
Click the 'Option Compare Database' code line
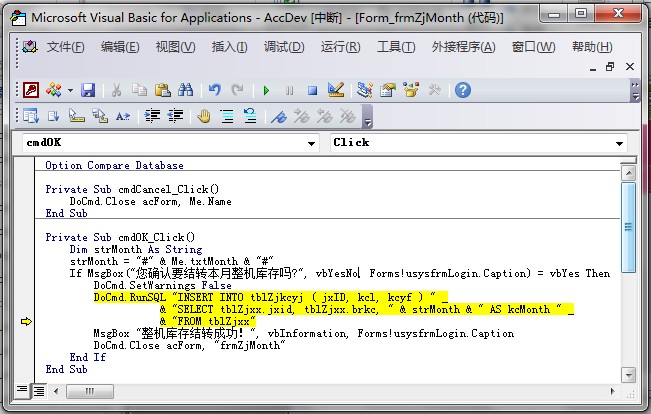[x=114, y=165]
